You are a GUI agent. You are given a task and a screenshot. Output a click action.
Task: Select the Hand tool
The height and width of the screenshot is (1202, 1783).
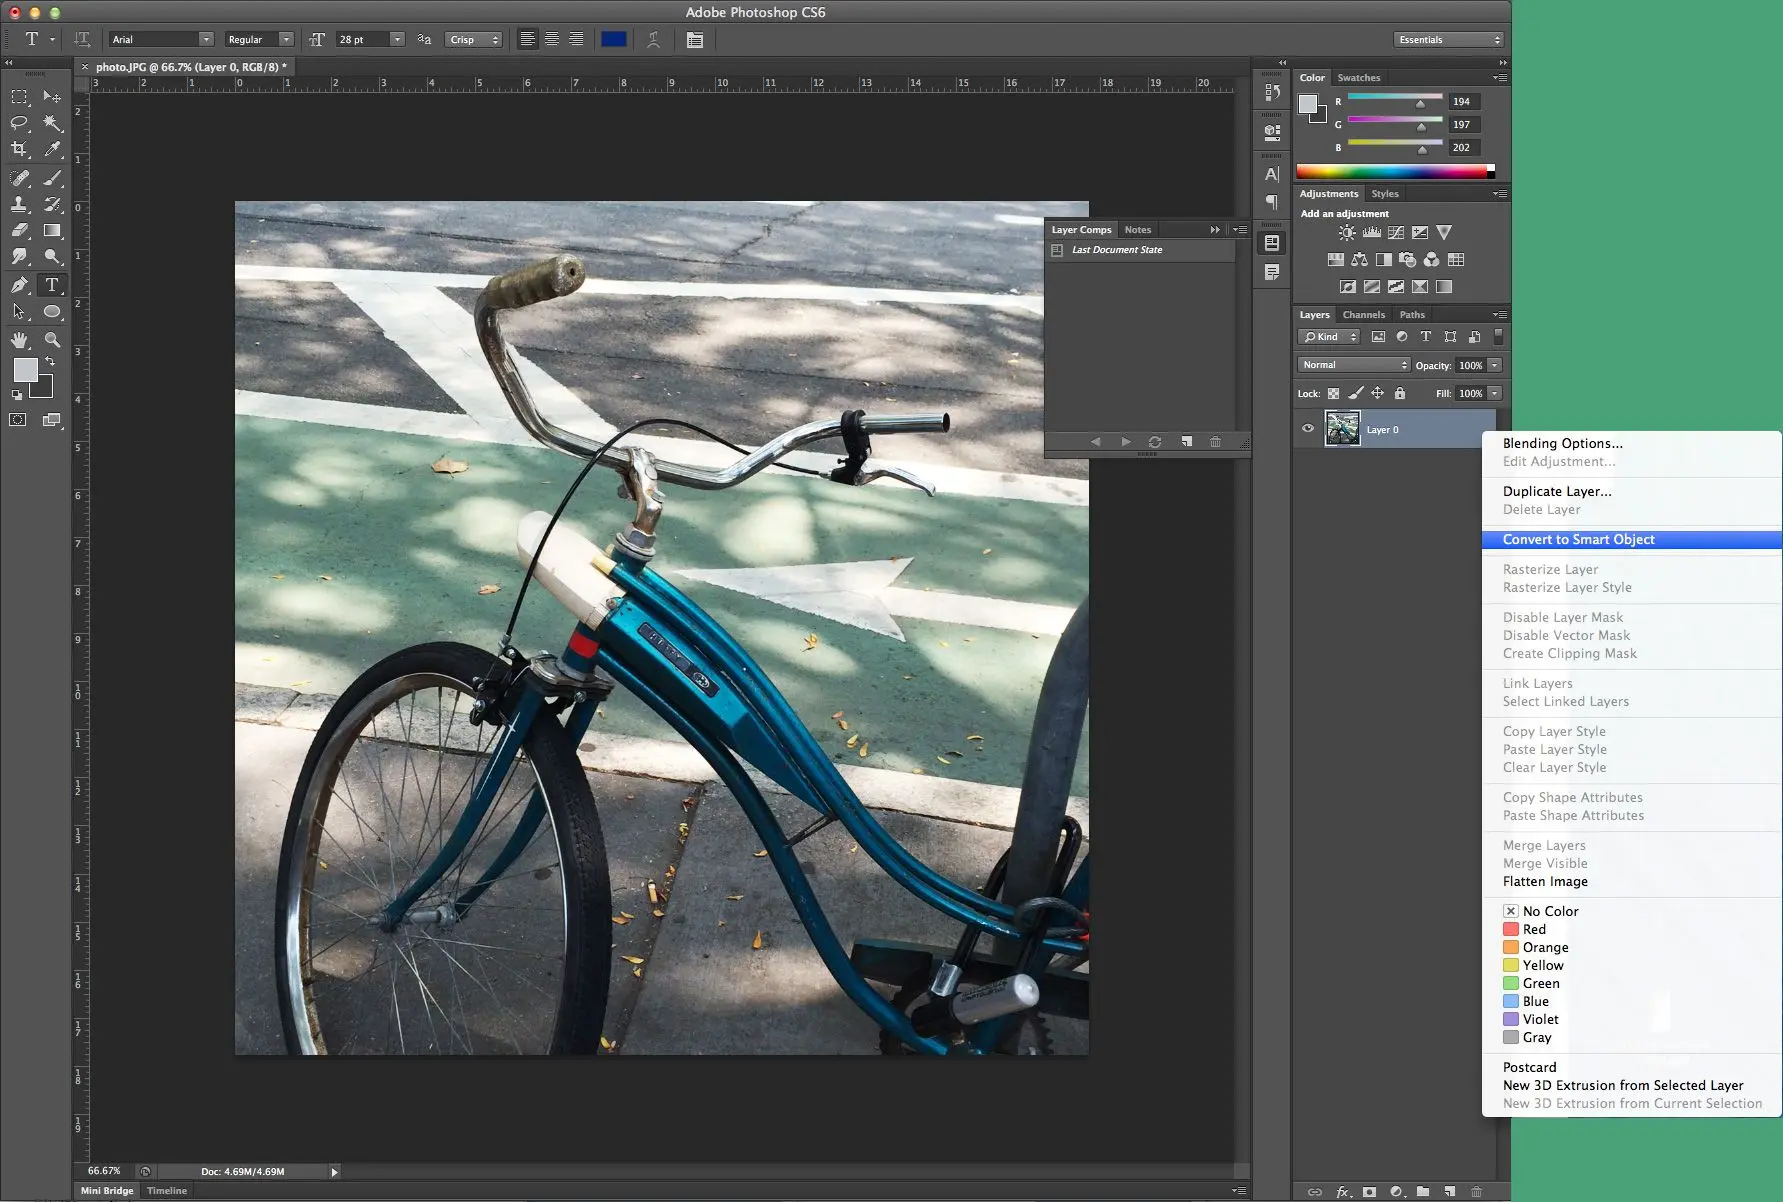coord(19,340)
